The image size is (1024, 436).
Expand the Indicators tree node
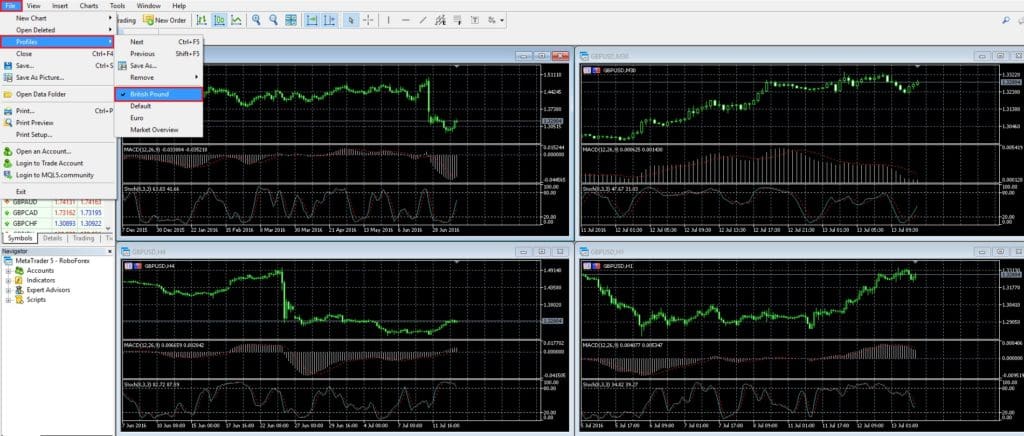(x=8, y=280)
